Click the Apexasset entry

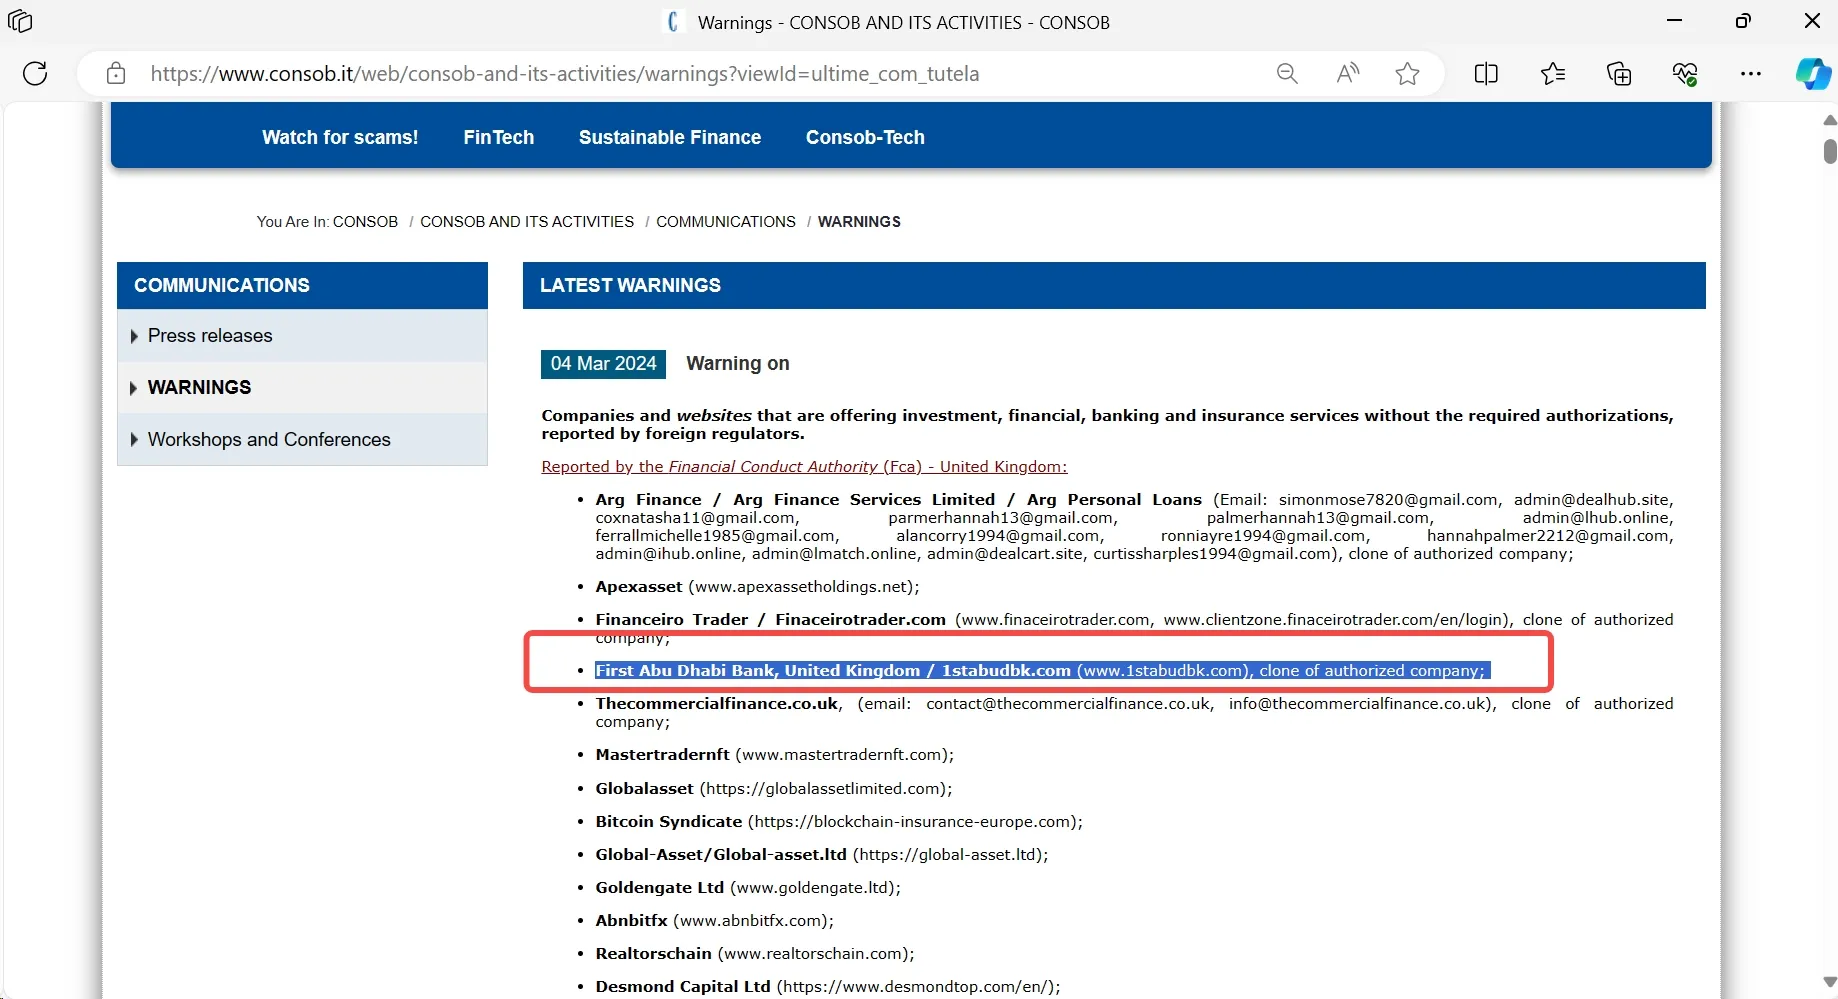coord(757,587)
